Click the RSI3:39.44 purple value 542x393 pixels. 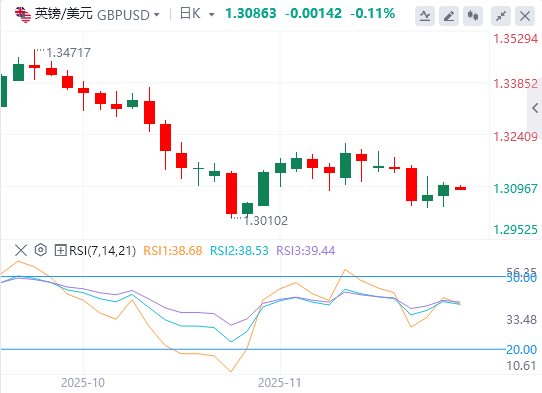coord(306,251)
